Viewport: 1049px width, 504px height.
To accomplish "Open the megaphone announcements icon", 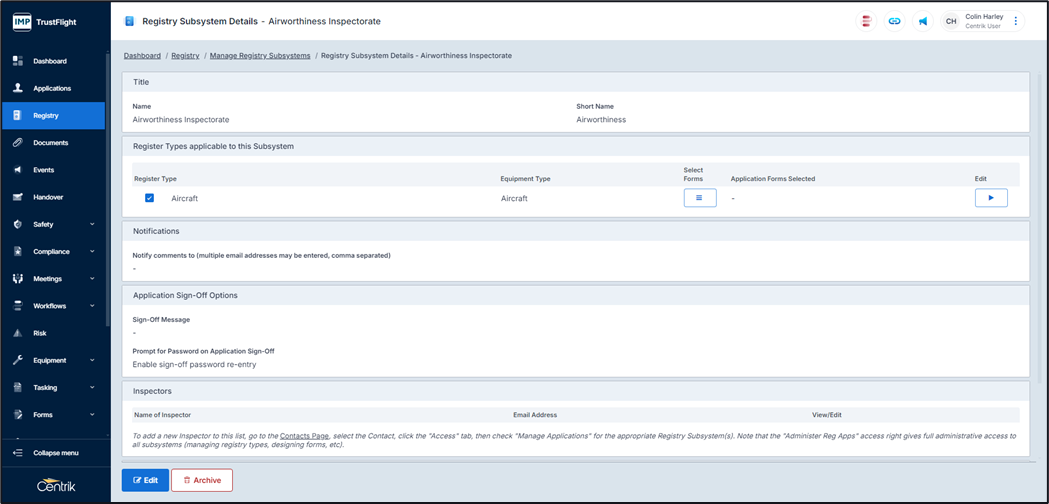I will [x=923, y=21].
